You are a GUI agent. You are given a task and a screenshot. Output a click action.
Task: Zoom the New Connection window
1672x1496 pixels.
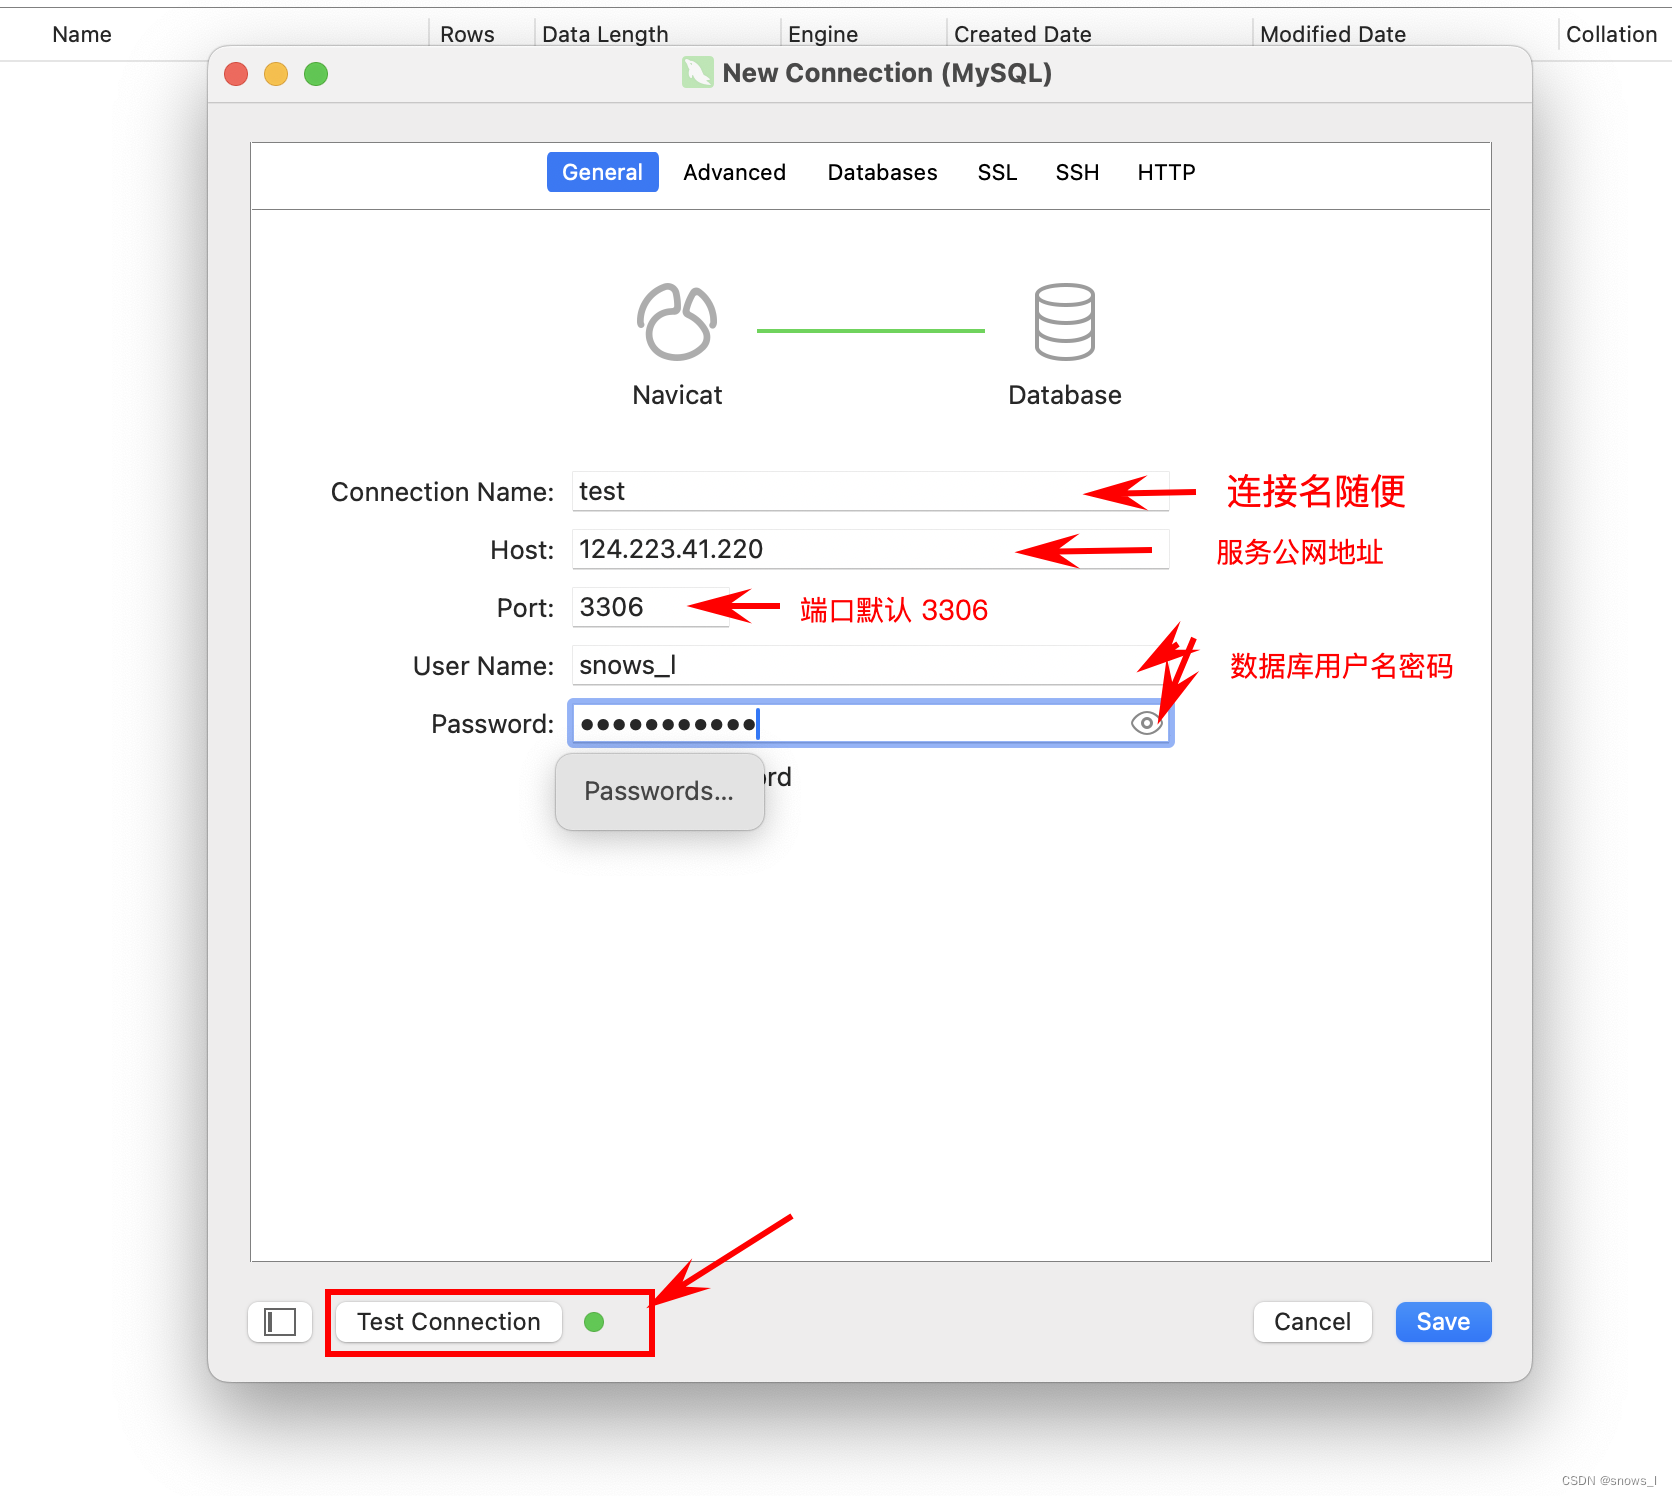pyautogui.click(x=316, y=74)
